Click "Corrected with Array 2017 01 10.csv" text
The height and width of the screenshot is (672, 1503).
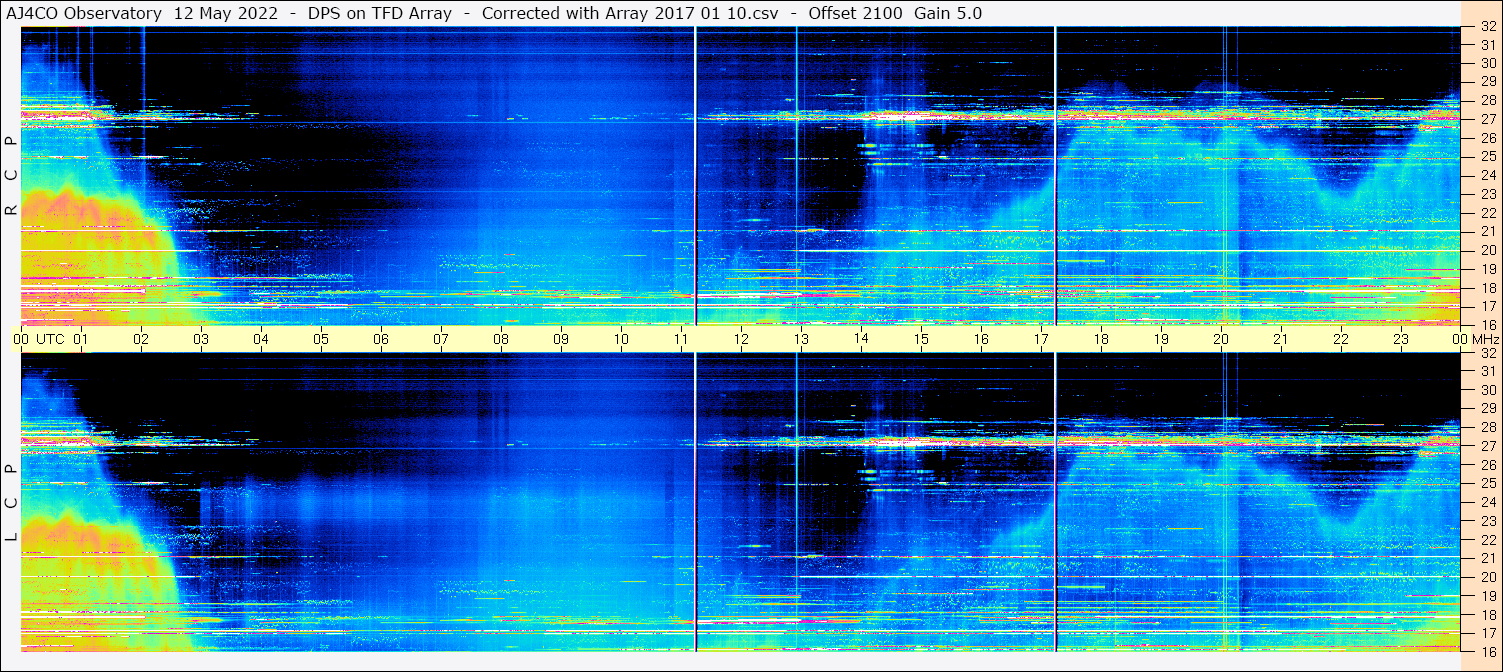click(632, 13)
